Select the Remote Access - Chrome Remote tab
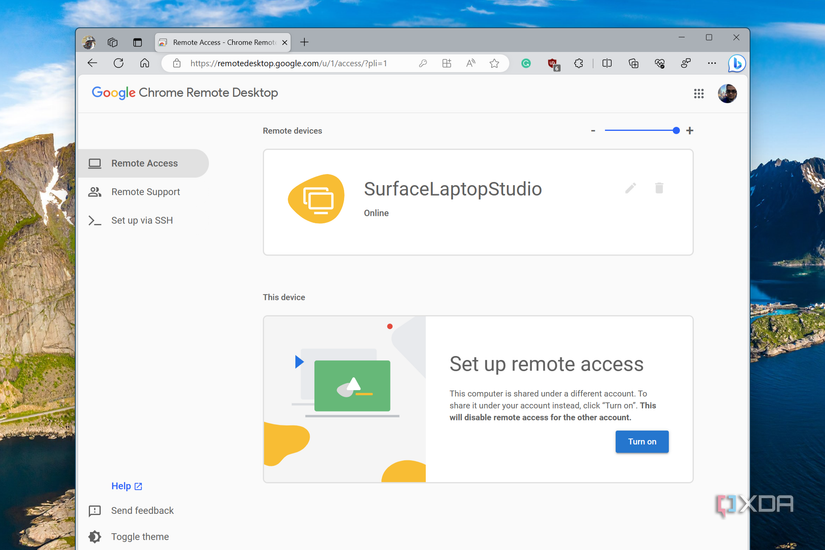 [224, 42]
